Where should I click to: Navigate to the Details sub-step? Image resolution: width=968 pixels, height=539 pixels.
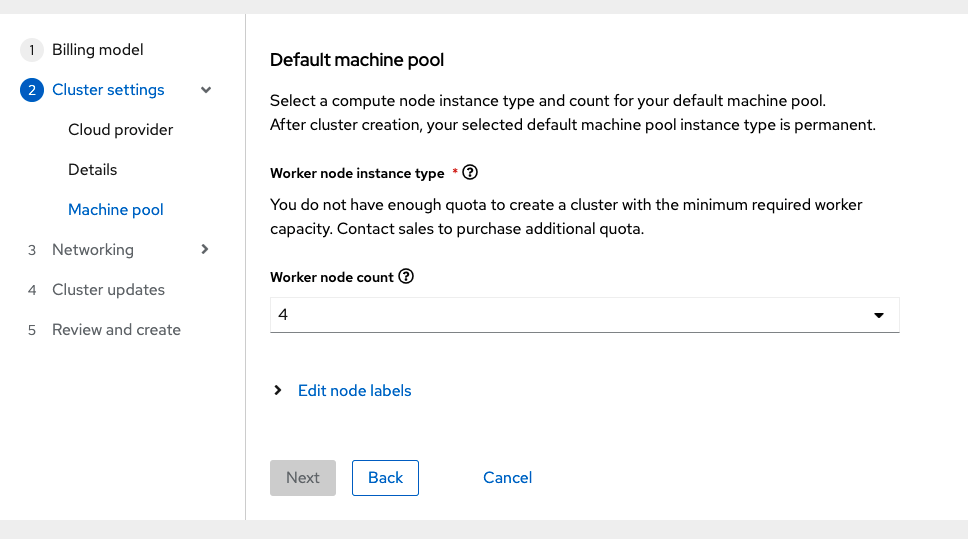pos(93,170)
